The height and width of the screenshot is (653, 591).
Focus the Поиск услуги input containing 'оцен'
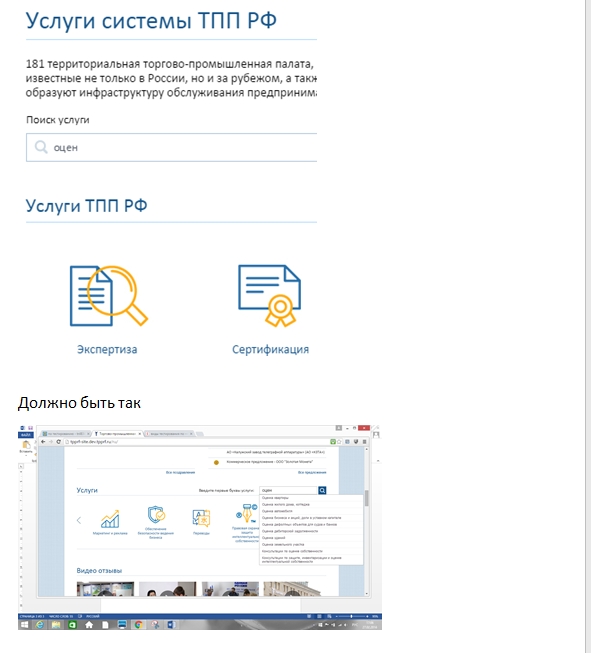coord(172,147)
